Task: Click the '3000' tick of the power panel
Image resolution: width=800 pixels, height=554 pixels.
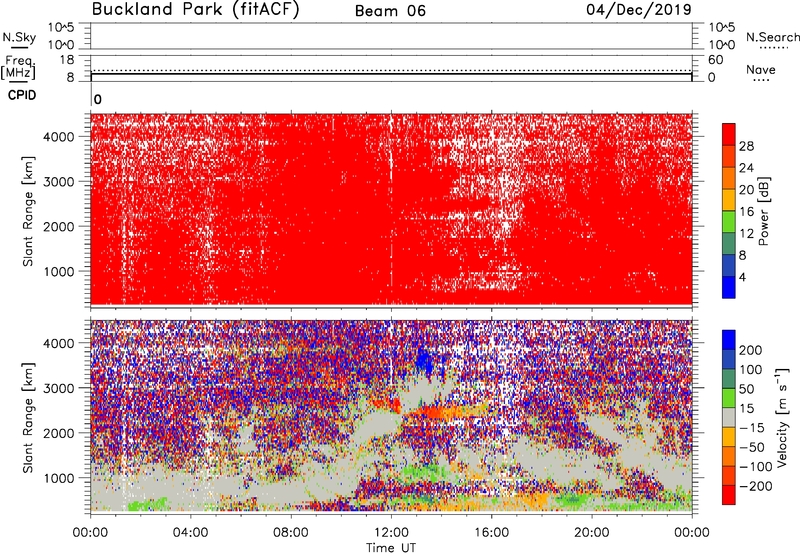Action: (x=59, y=182)
